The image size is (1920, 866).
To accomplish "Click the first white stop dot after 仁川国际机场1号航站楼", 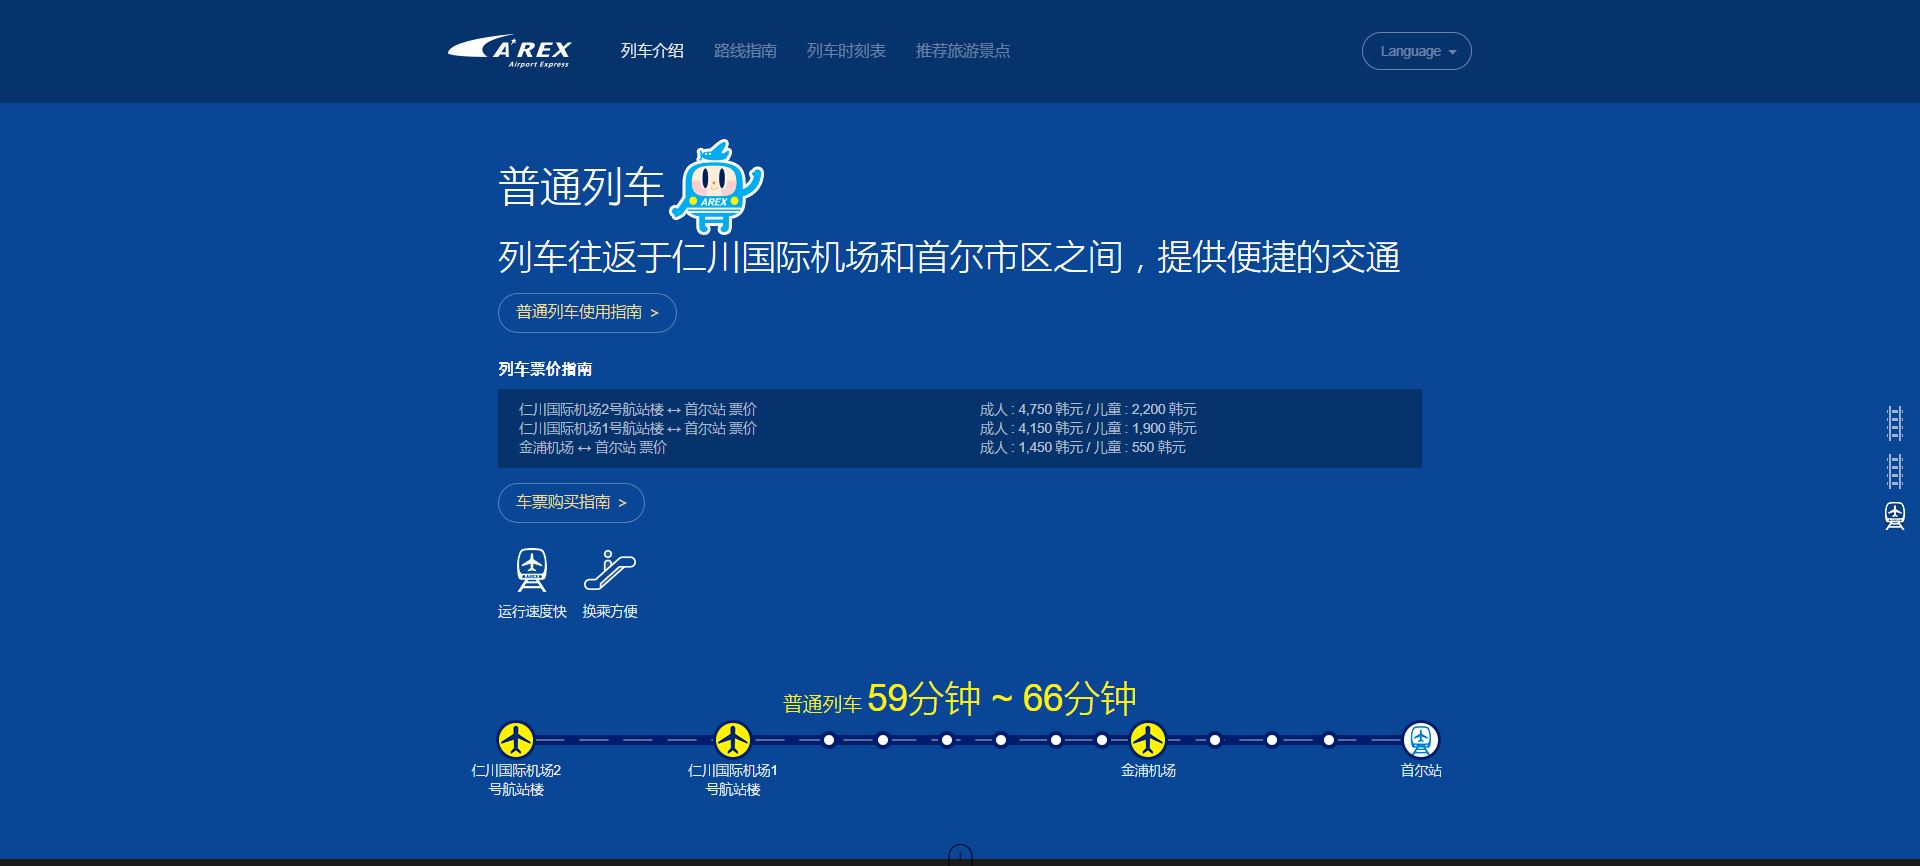I will [x=828, y=740].
